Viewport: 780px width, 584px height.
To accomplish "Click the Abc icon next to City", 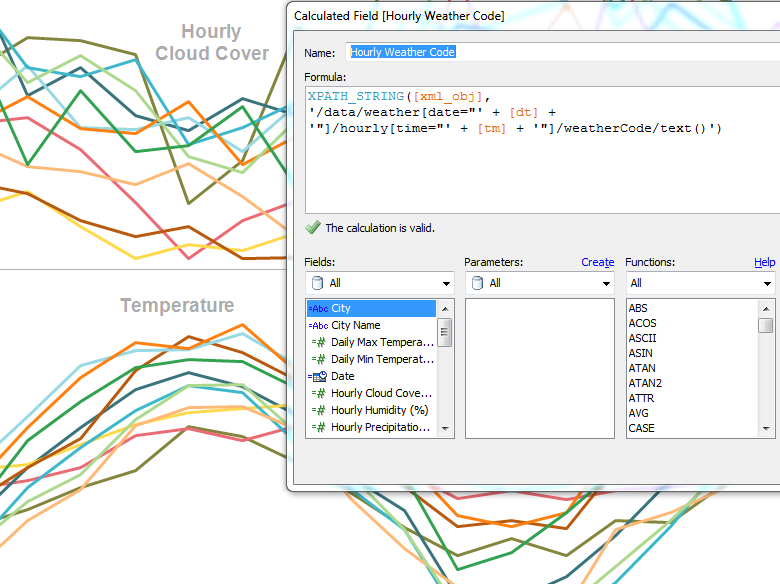I will tap(318, 308).
